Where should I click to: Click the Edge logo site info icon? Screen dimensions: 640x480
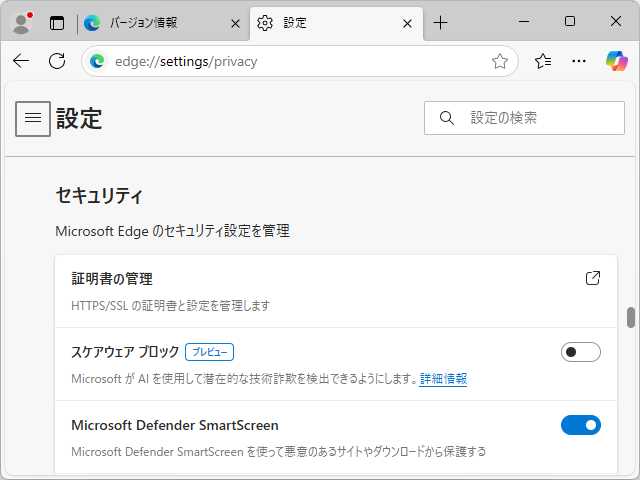pos(97,61)
